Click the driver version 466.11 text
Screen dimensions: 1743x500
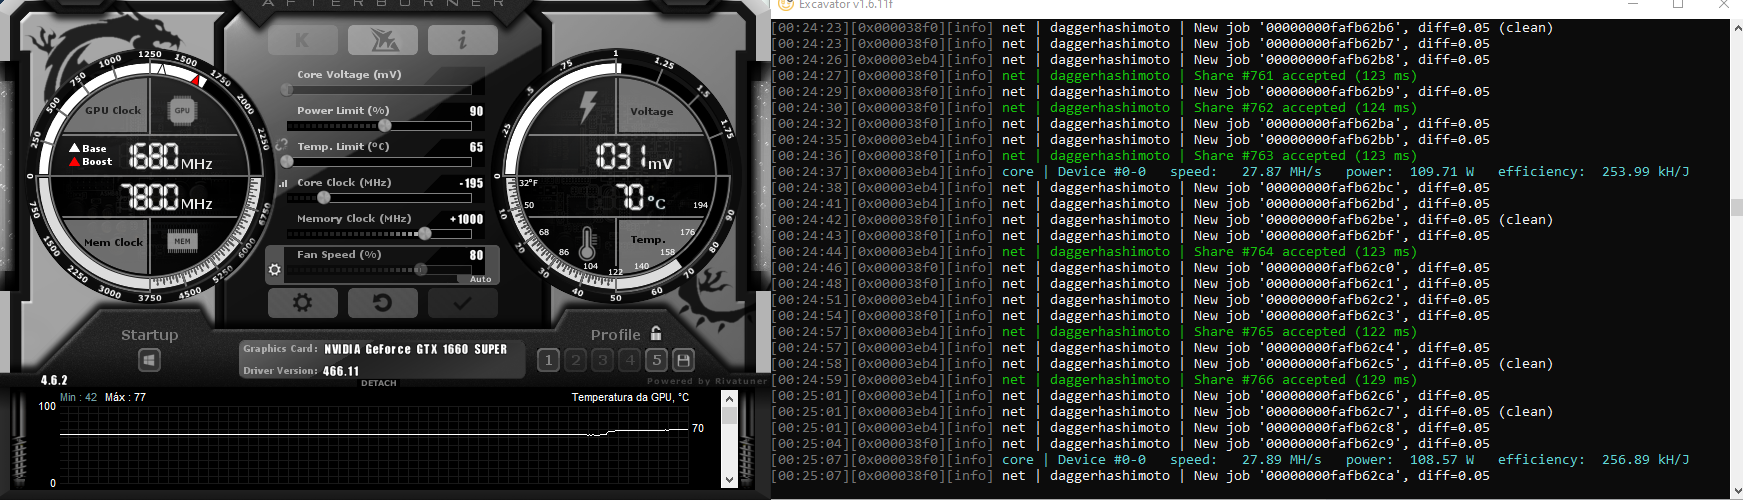(x=340, y=371)
